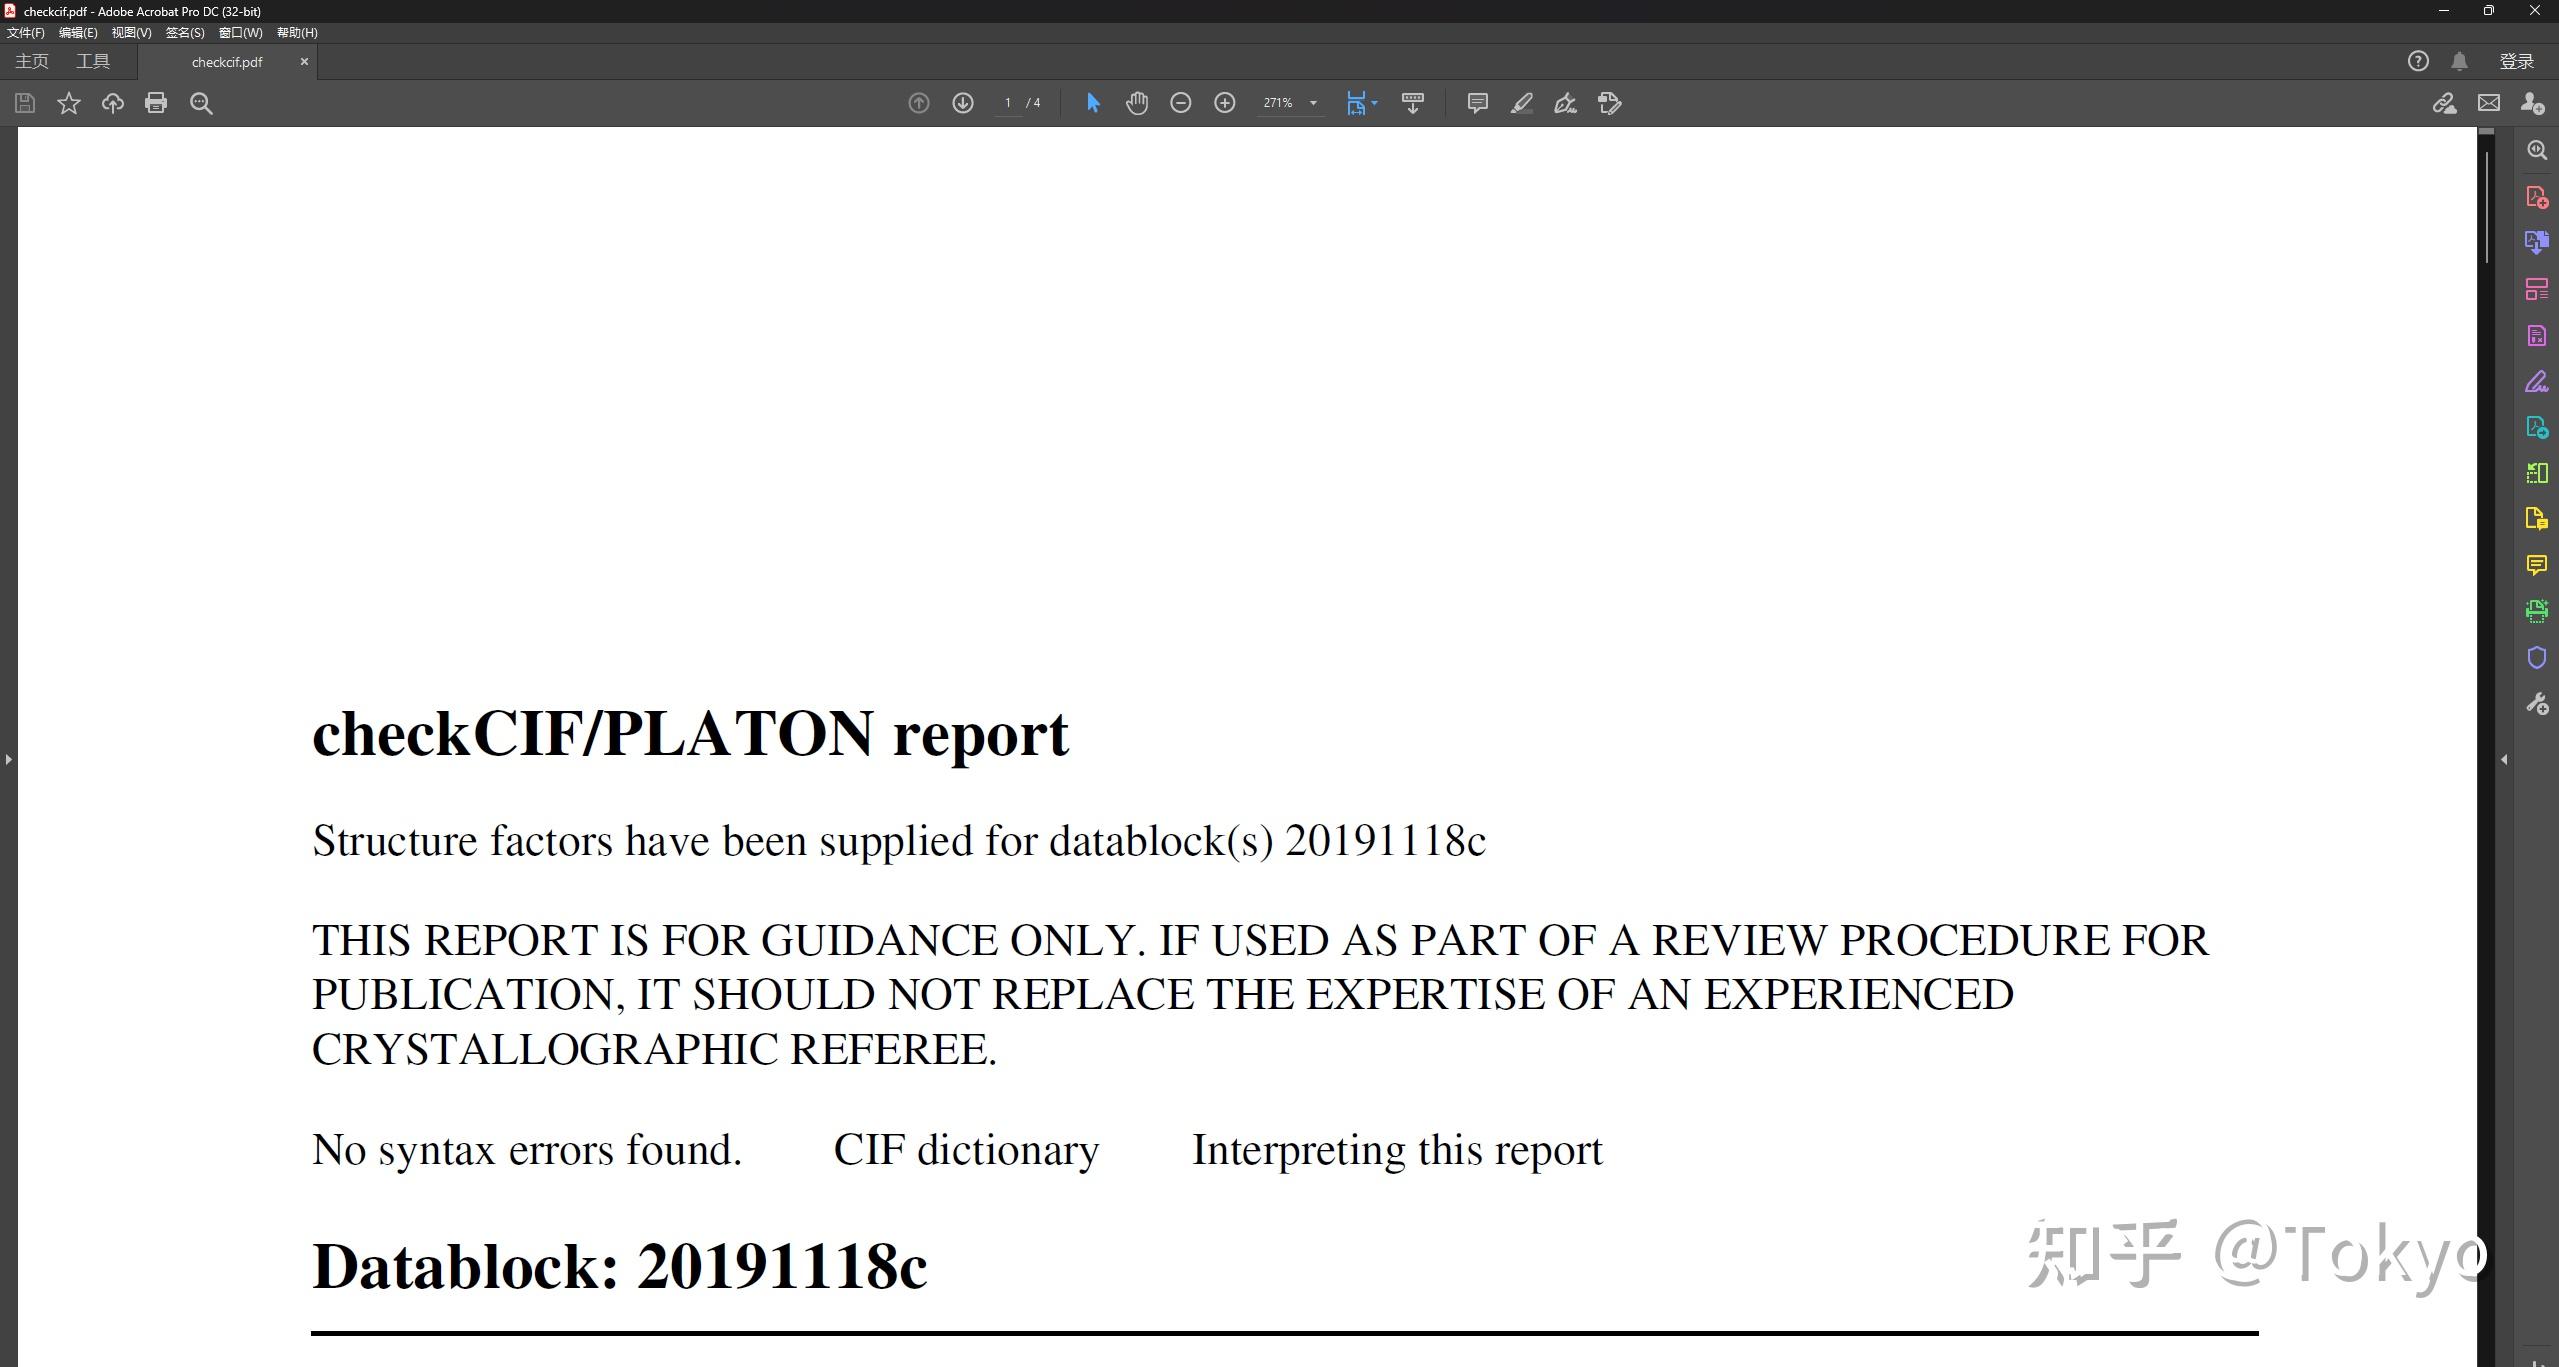Screen dimensions: 2559x1367
Task: Open the zoom percentage dropdown
Action: click(x=1313, y=103)
